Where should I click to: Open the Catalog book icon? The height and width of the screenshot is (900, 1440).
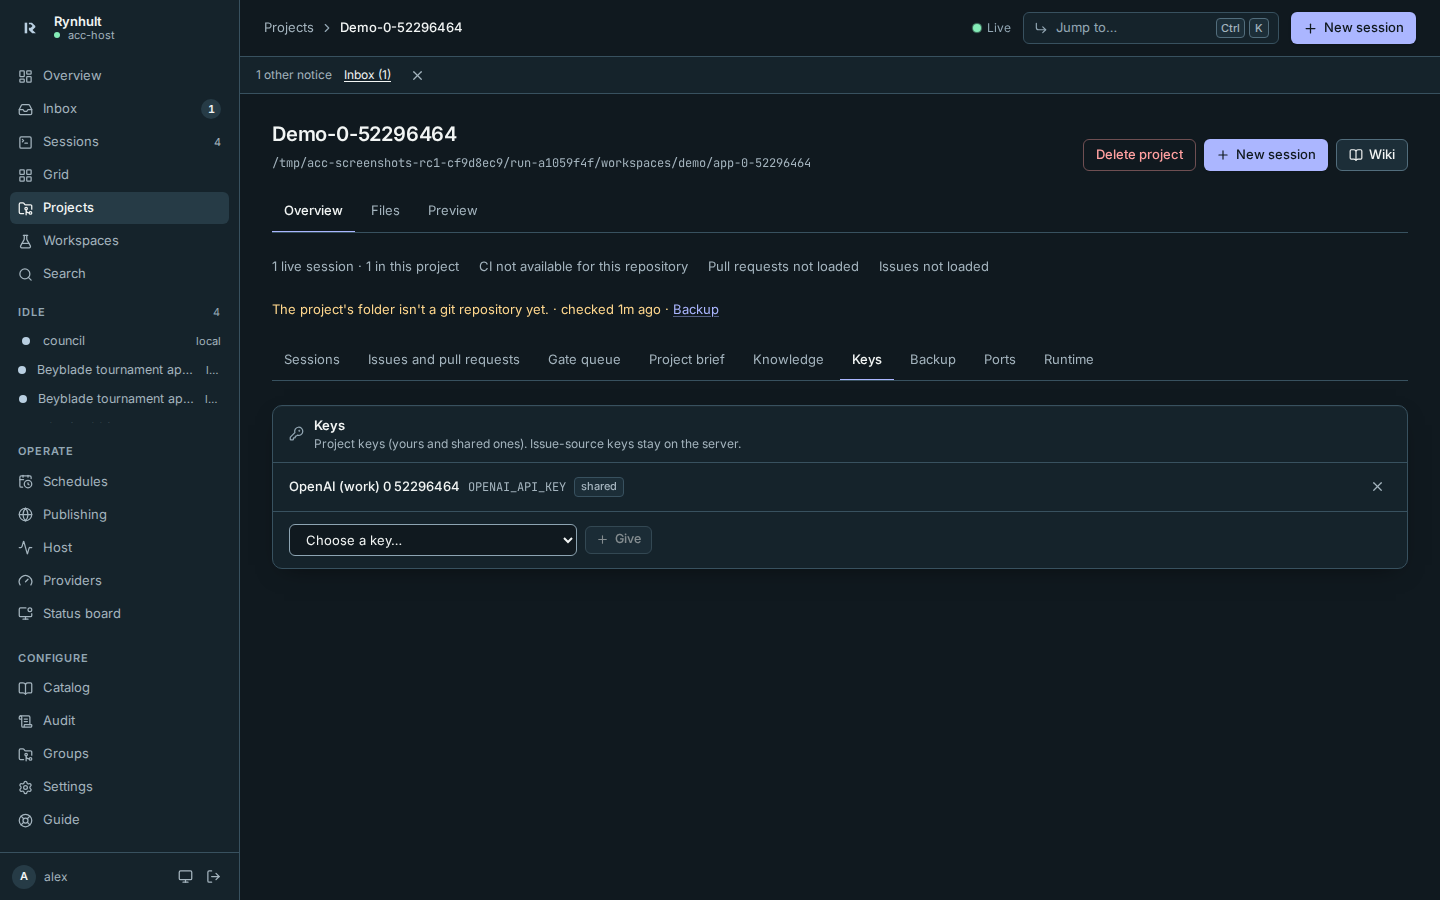tap(25, 688)
